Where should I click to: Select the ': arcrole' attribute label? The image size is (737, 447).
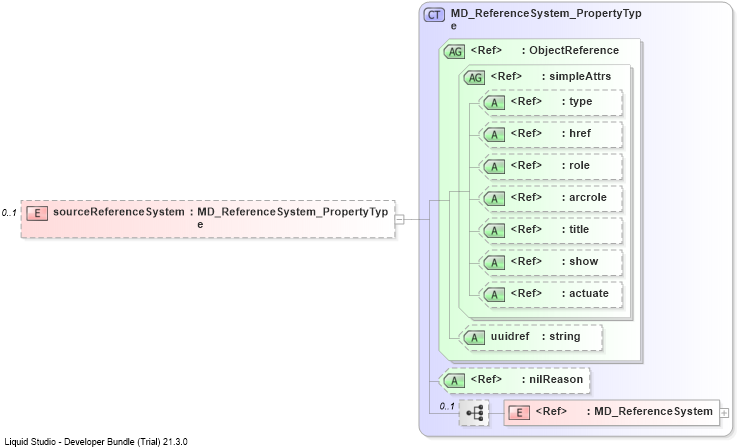click(584, 197)
